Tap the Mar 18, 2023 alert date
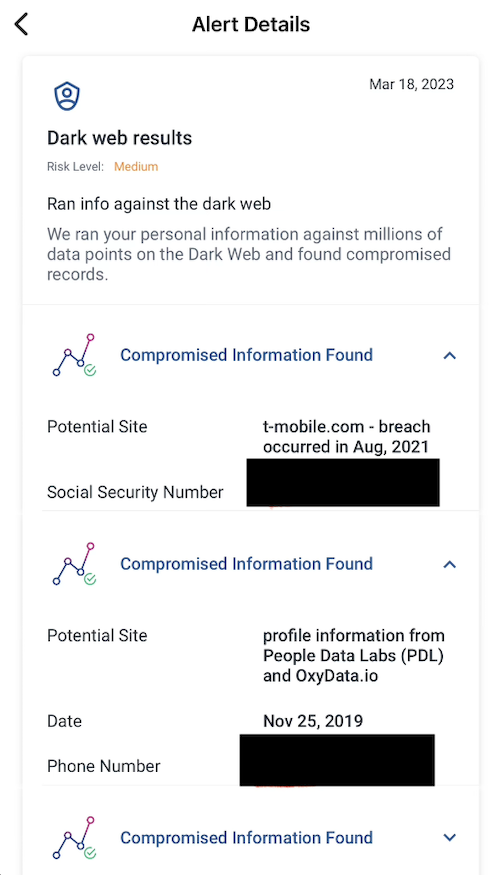Image resolution: width=500 pixels, height=875 pixels. 411,84
